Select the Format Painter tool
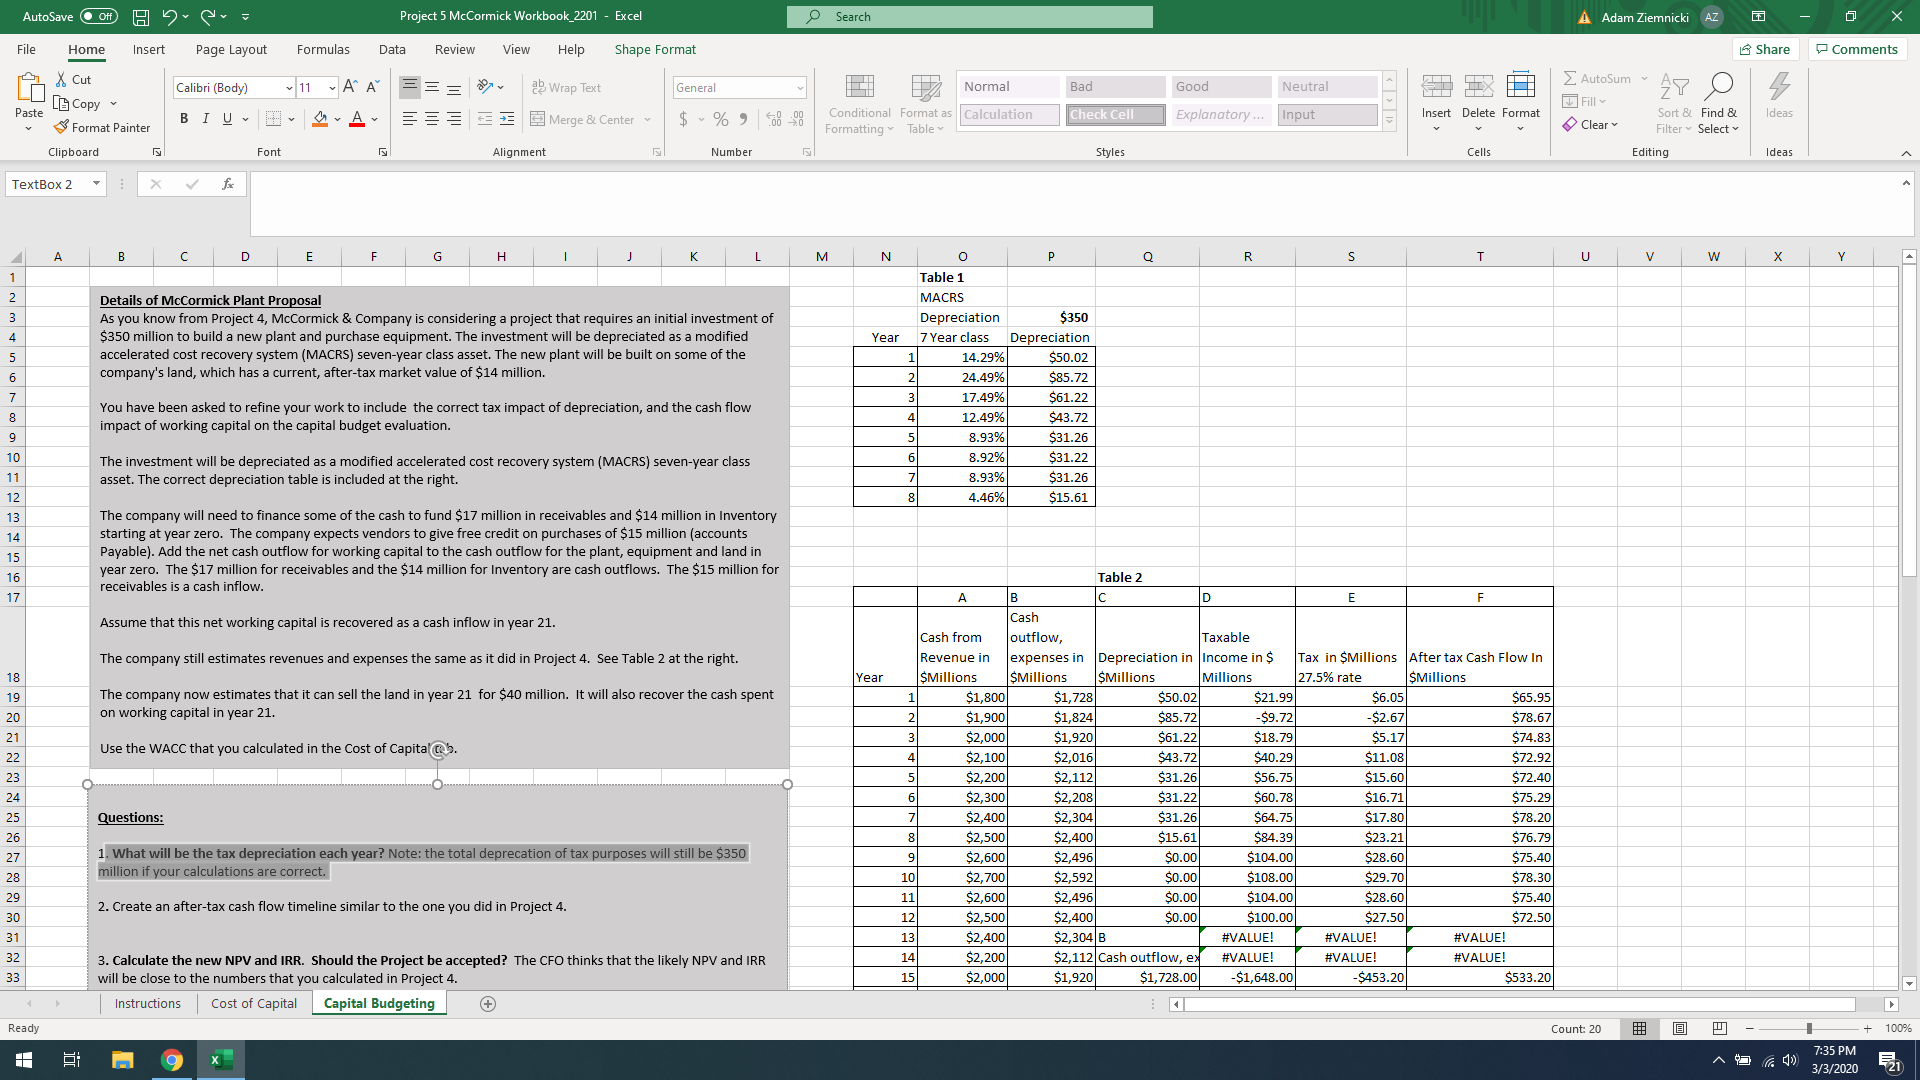Viewport: 1920px width, 1080px height. [x=103, y=127]
